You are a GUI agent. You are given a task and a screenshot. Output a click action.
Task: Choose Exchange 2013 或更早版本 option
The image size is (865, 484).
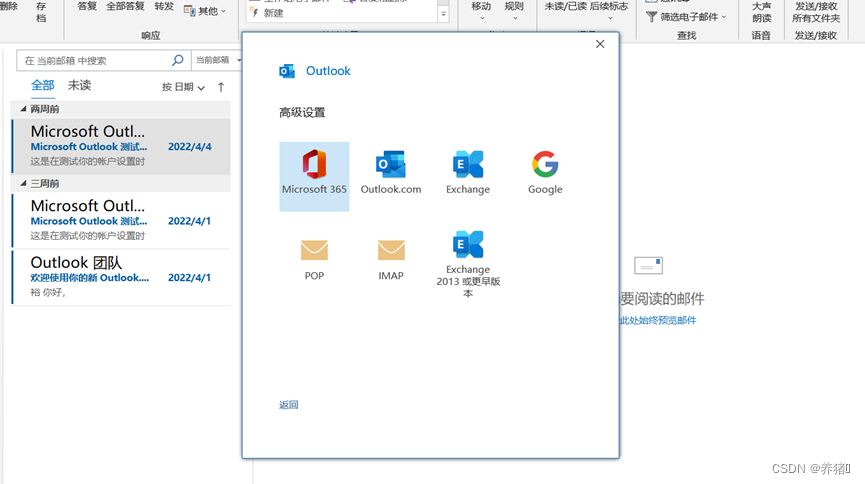(468, 264)
